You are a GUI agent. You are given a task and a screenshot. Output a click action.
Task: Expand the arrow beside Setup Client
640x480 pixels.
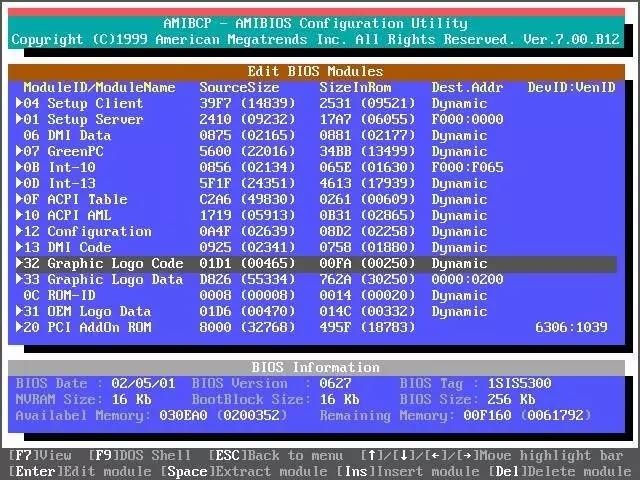(x=19, y=104)
